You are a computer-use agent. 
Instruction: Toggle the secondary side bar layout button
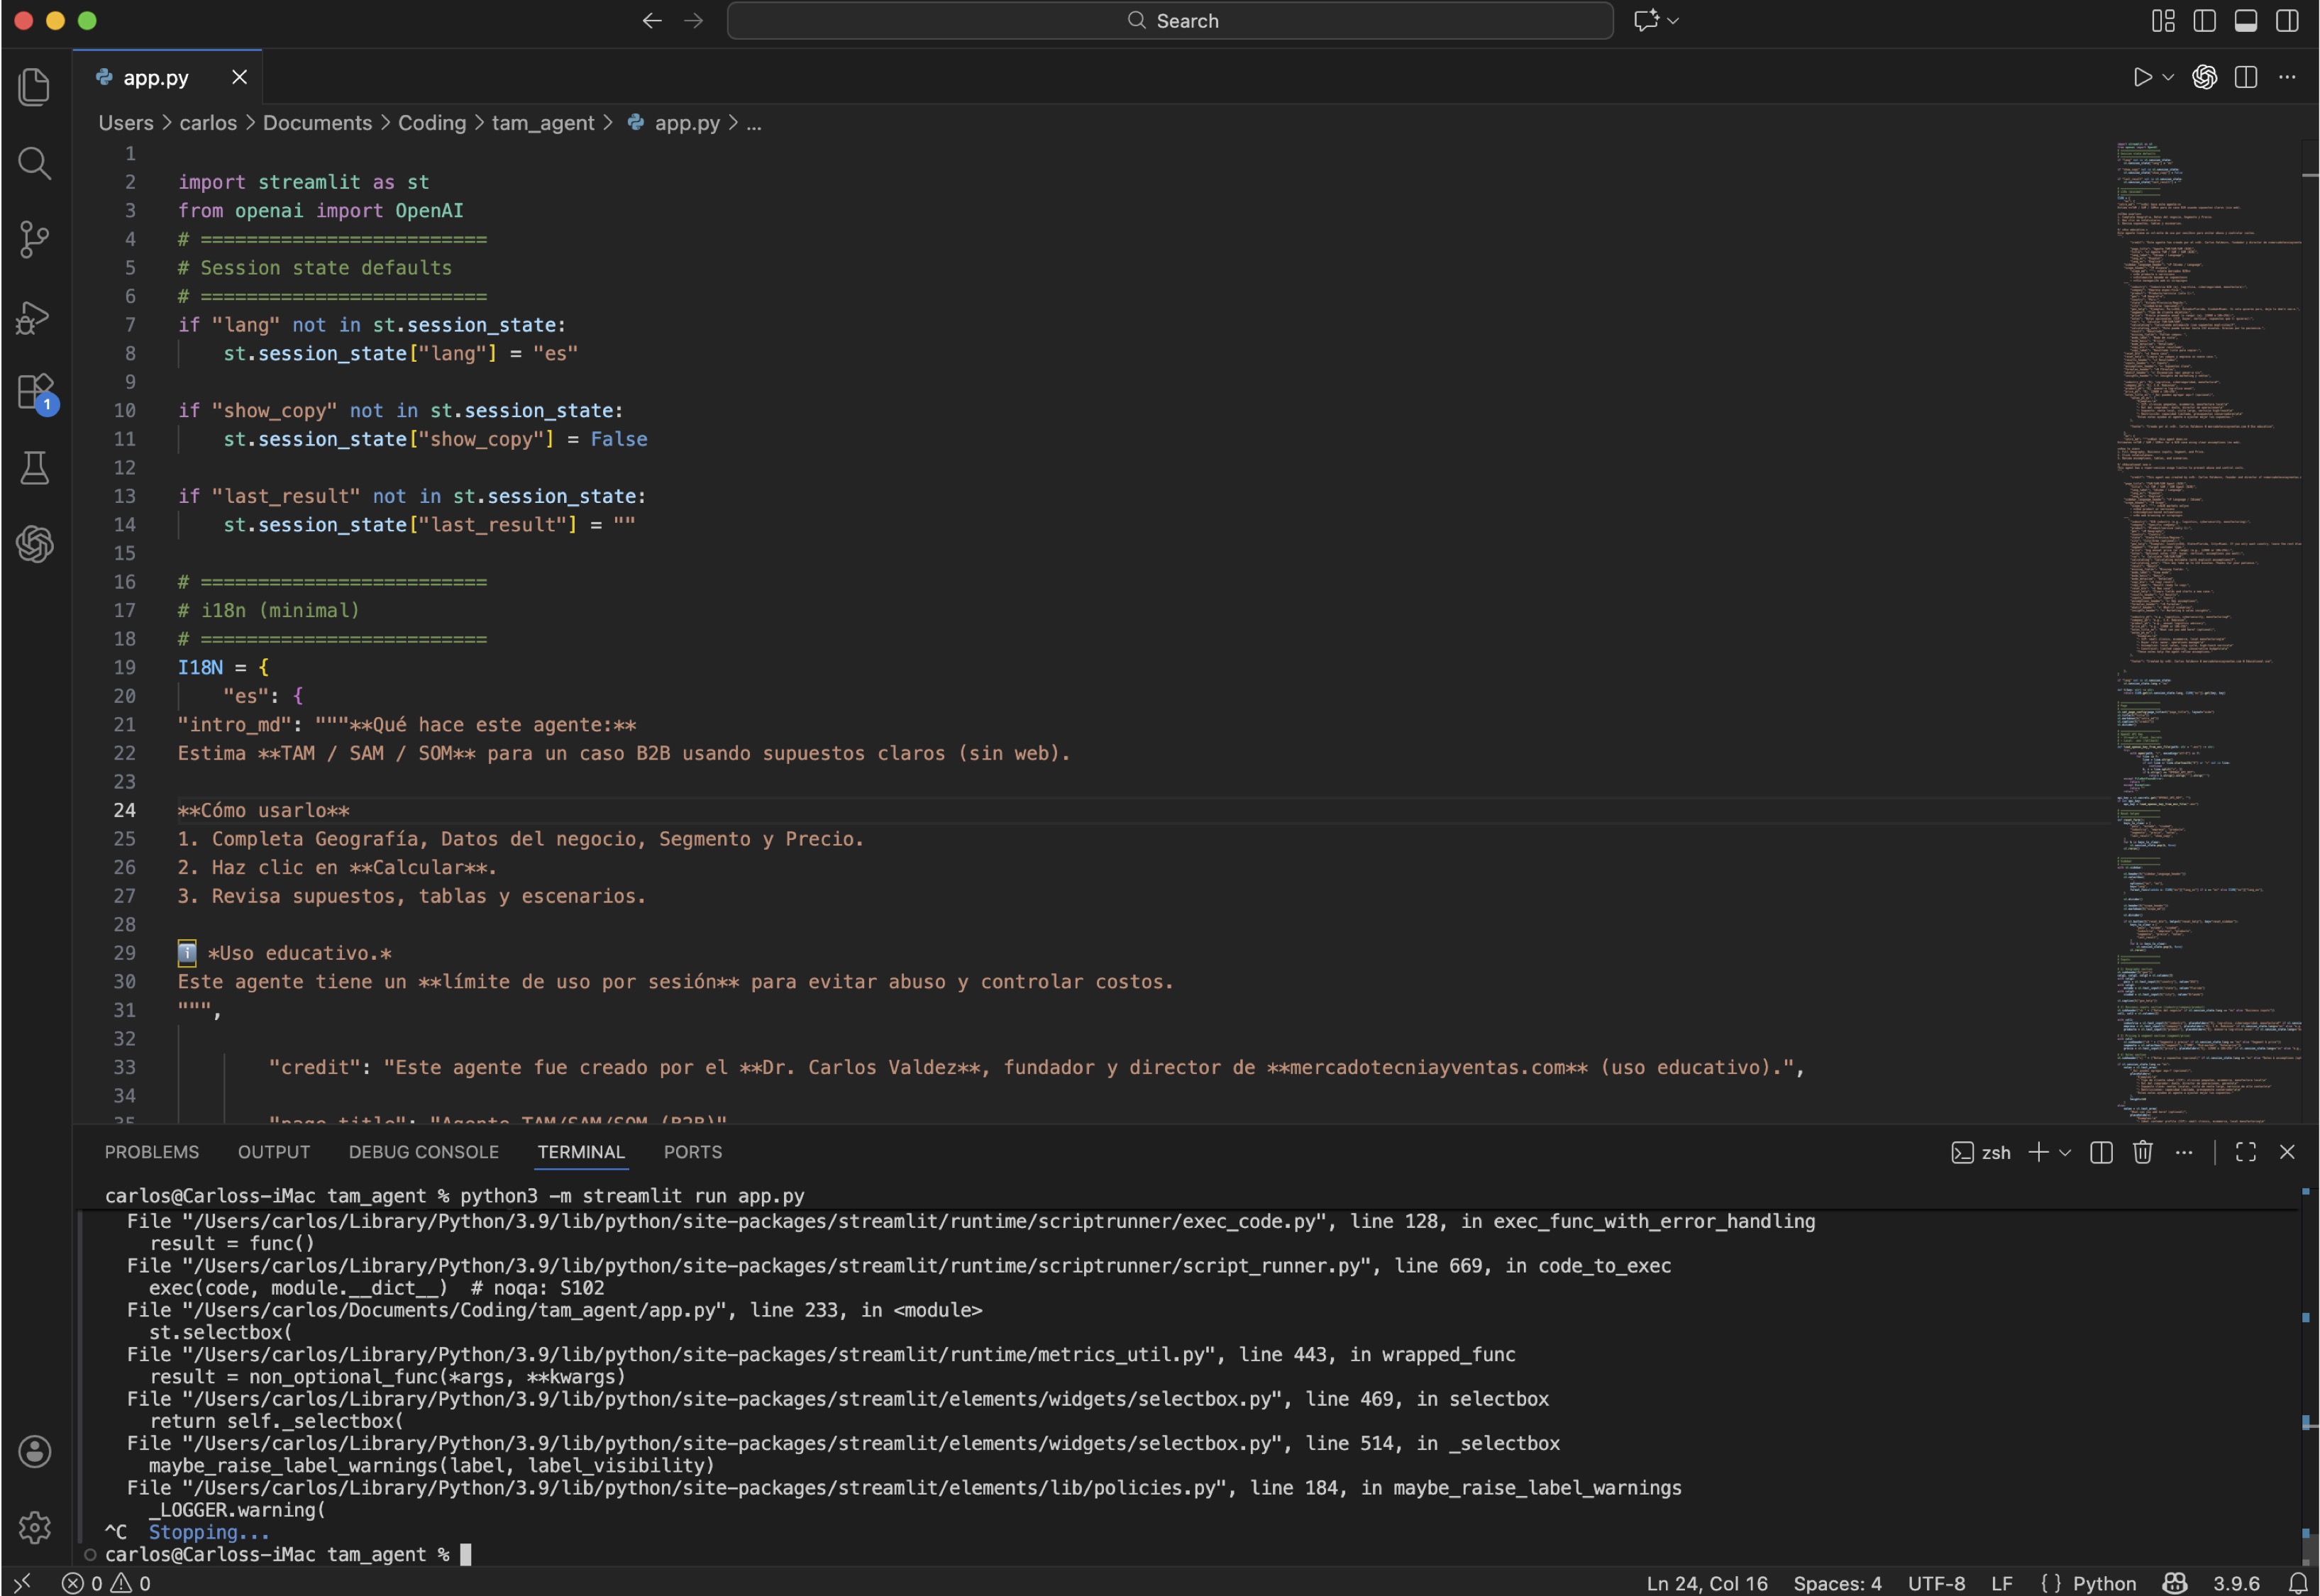2286,21
